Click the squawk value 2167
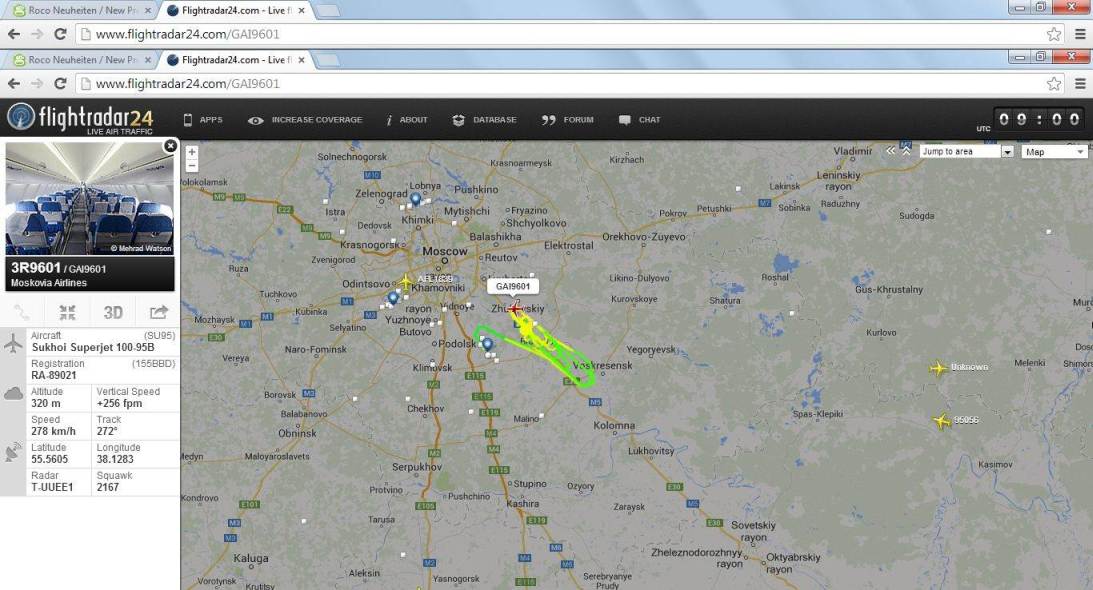 point(108,487)
